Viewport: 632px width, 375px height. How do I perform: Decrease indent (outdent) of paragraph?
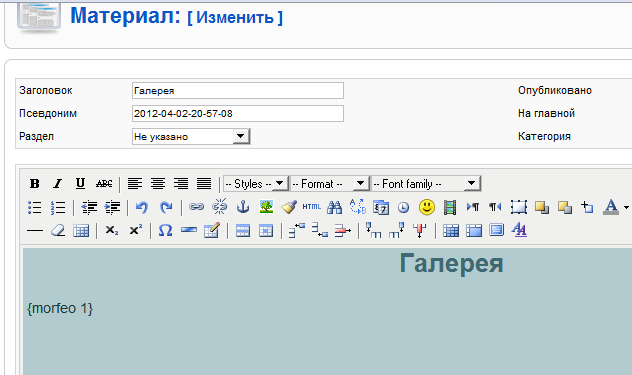(x=89, y=207)
